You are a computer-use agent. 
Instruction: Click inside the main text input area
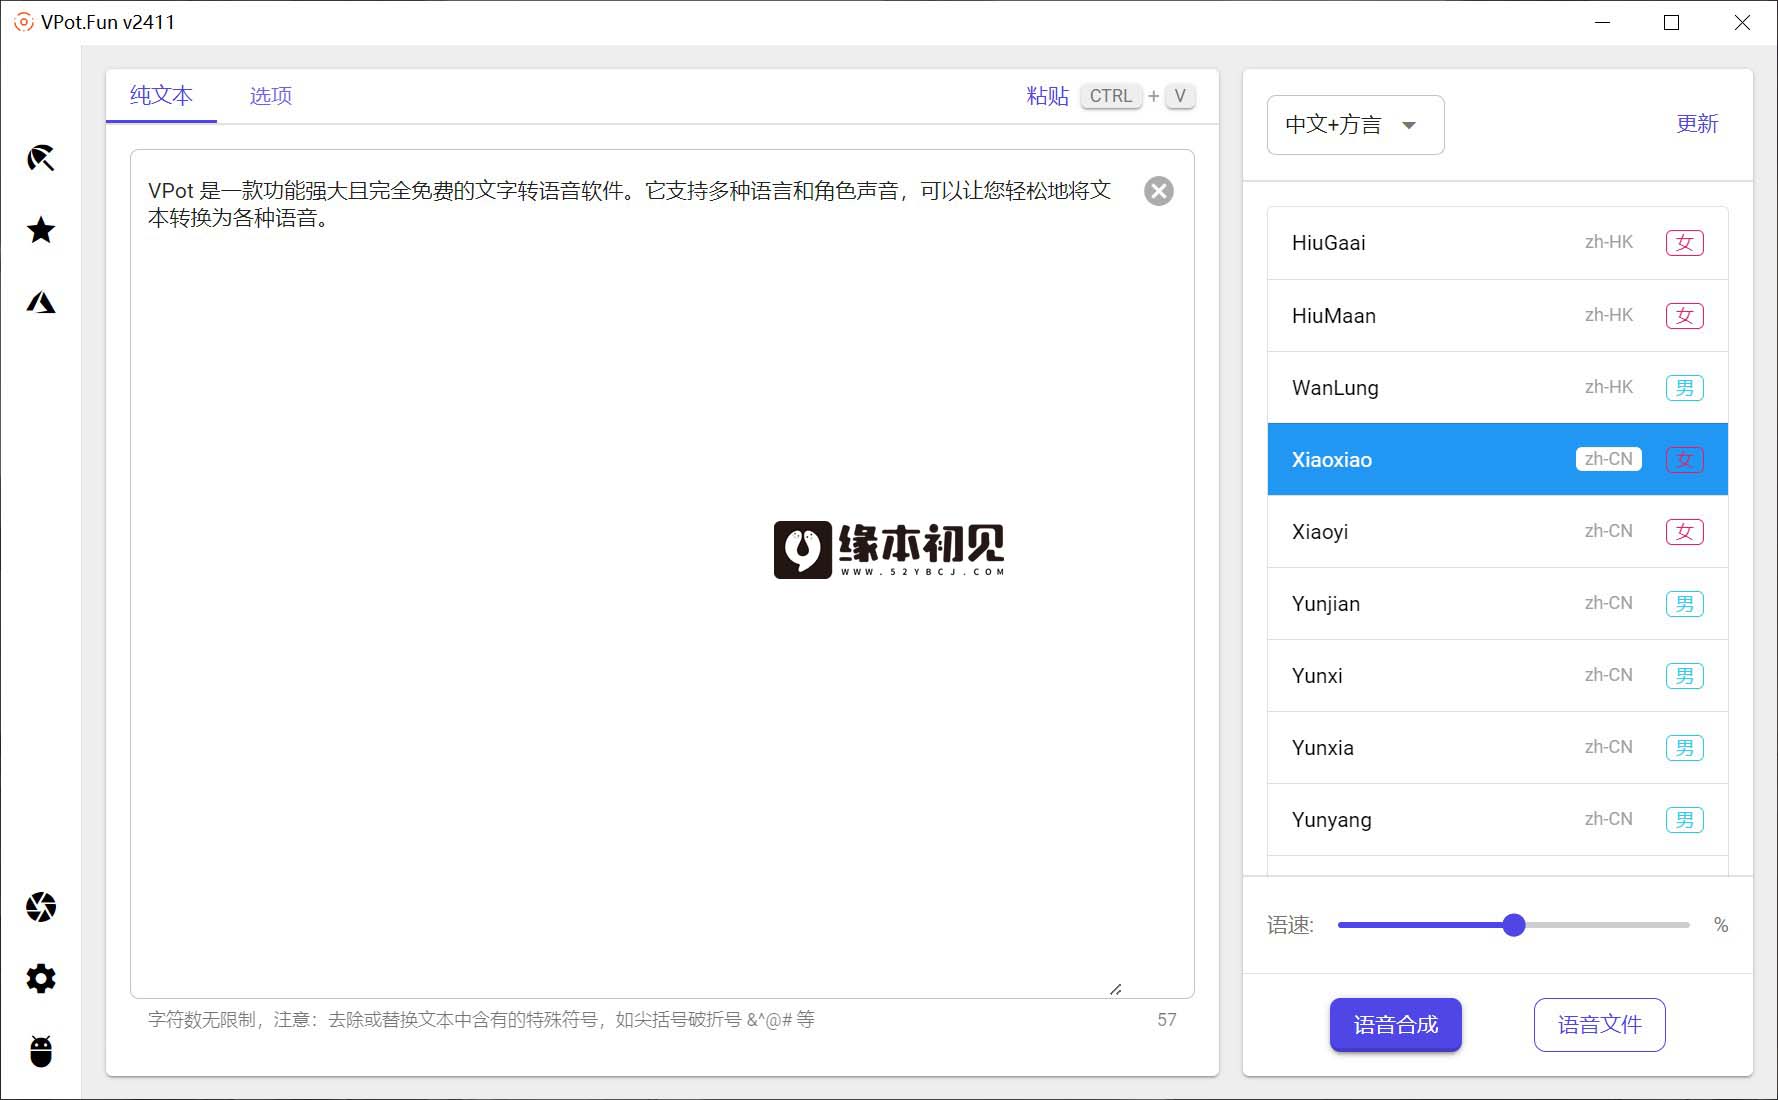coord(662,574)
